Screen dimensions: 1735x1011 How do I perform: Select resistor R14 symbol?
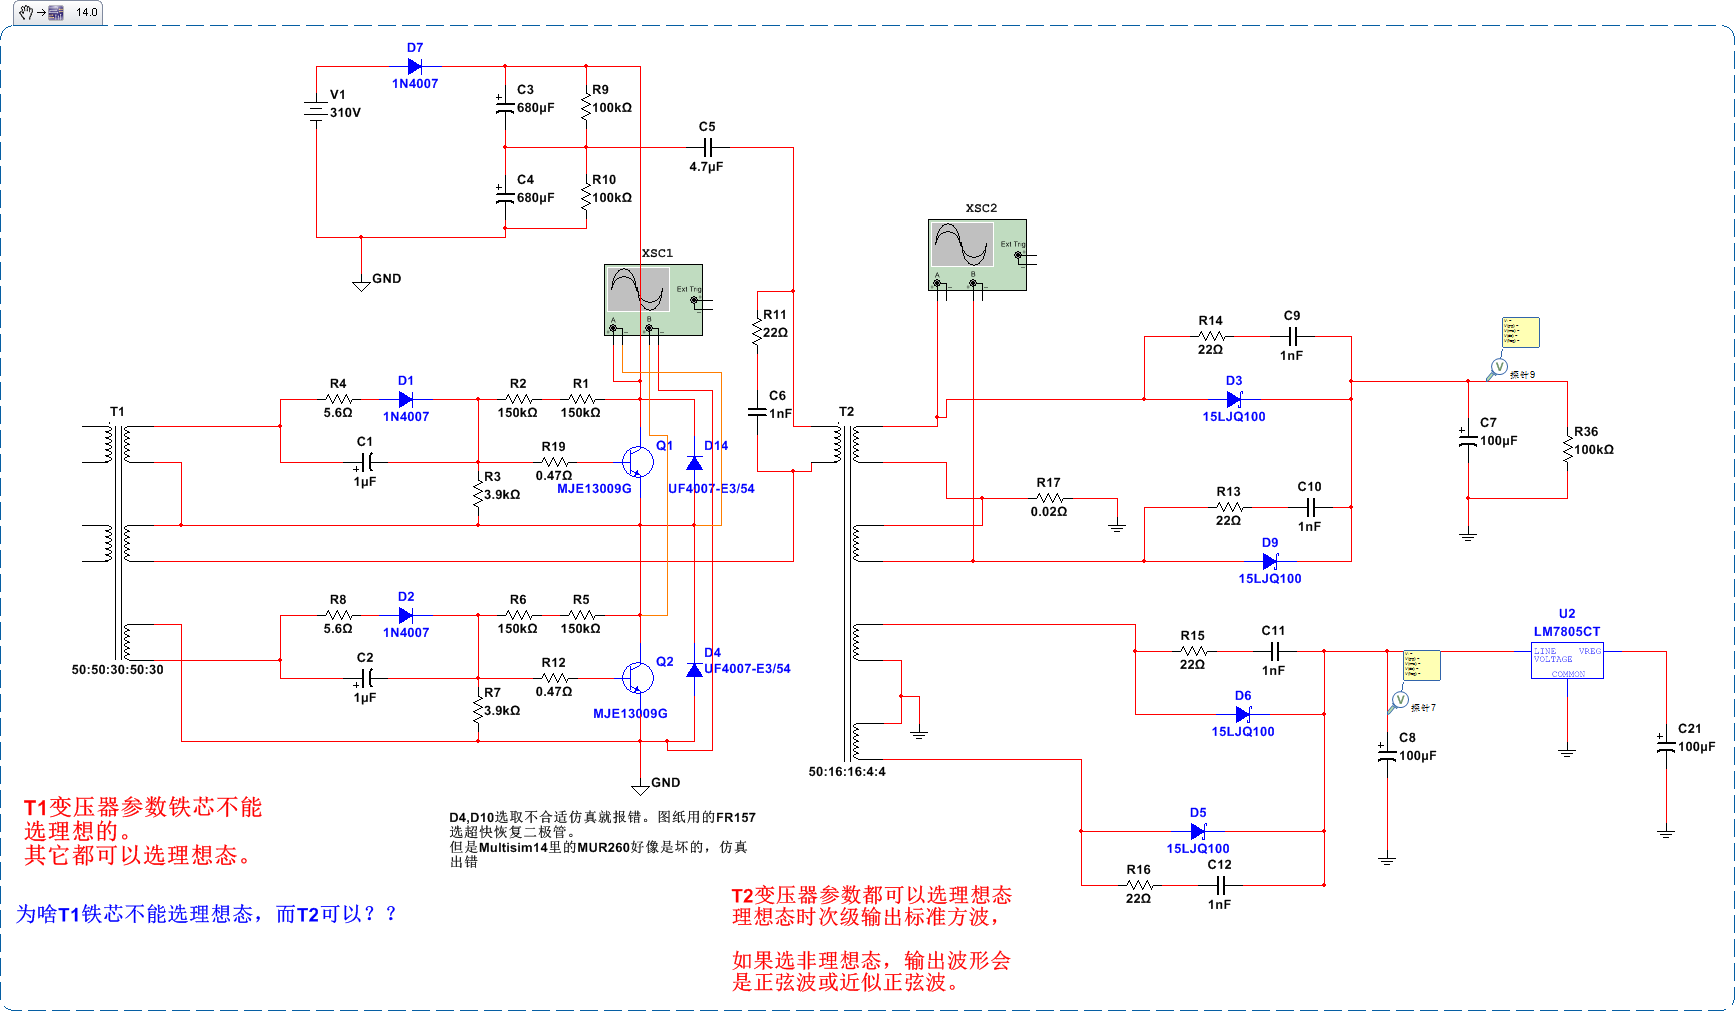[x=1211, y=336]
